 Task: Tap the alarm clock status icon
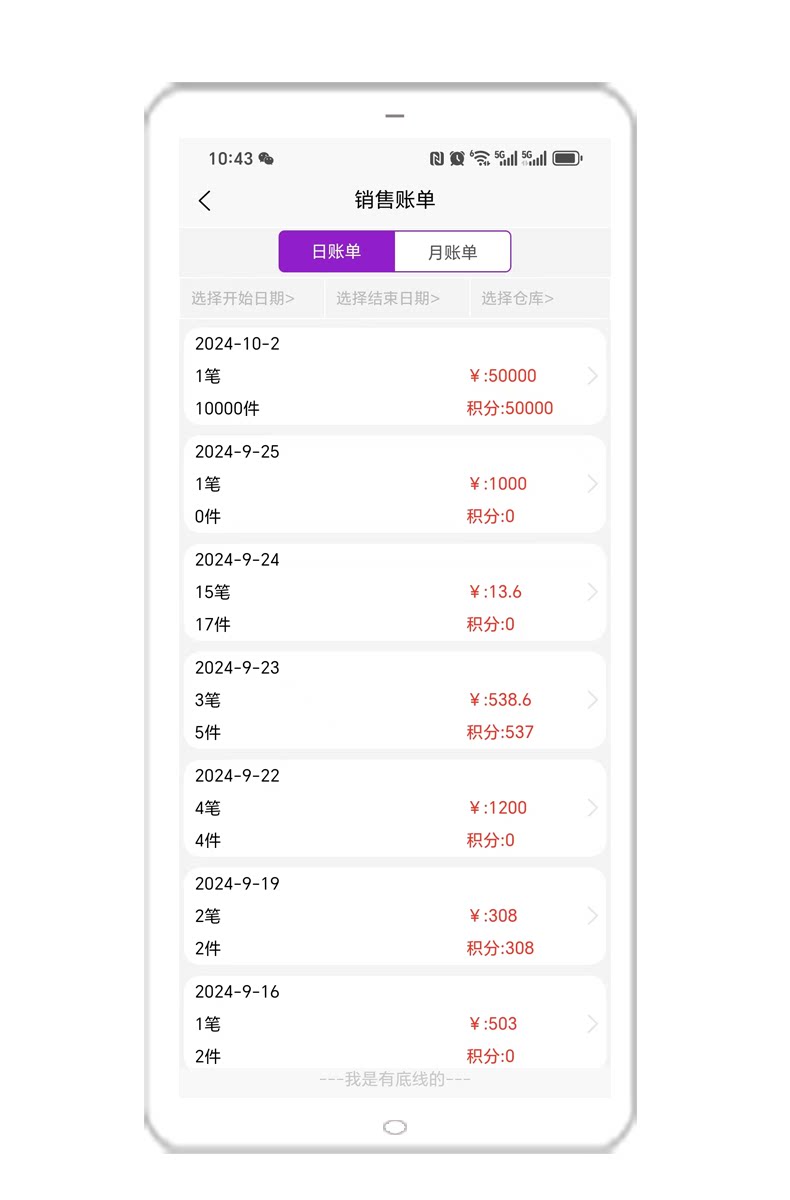click(x=457, y=158)
